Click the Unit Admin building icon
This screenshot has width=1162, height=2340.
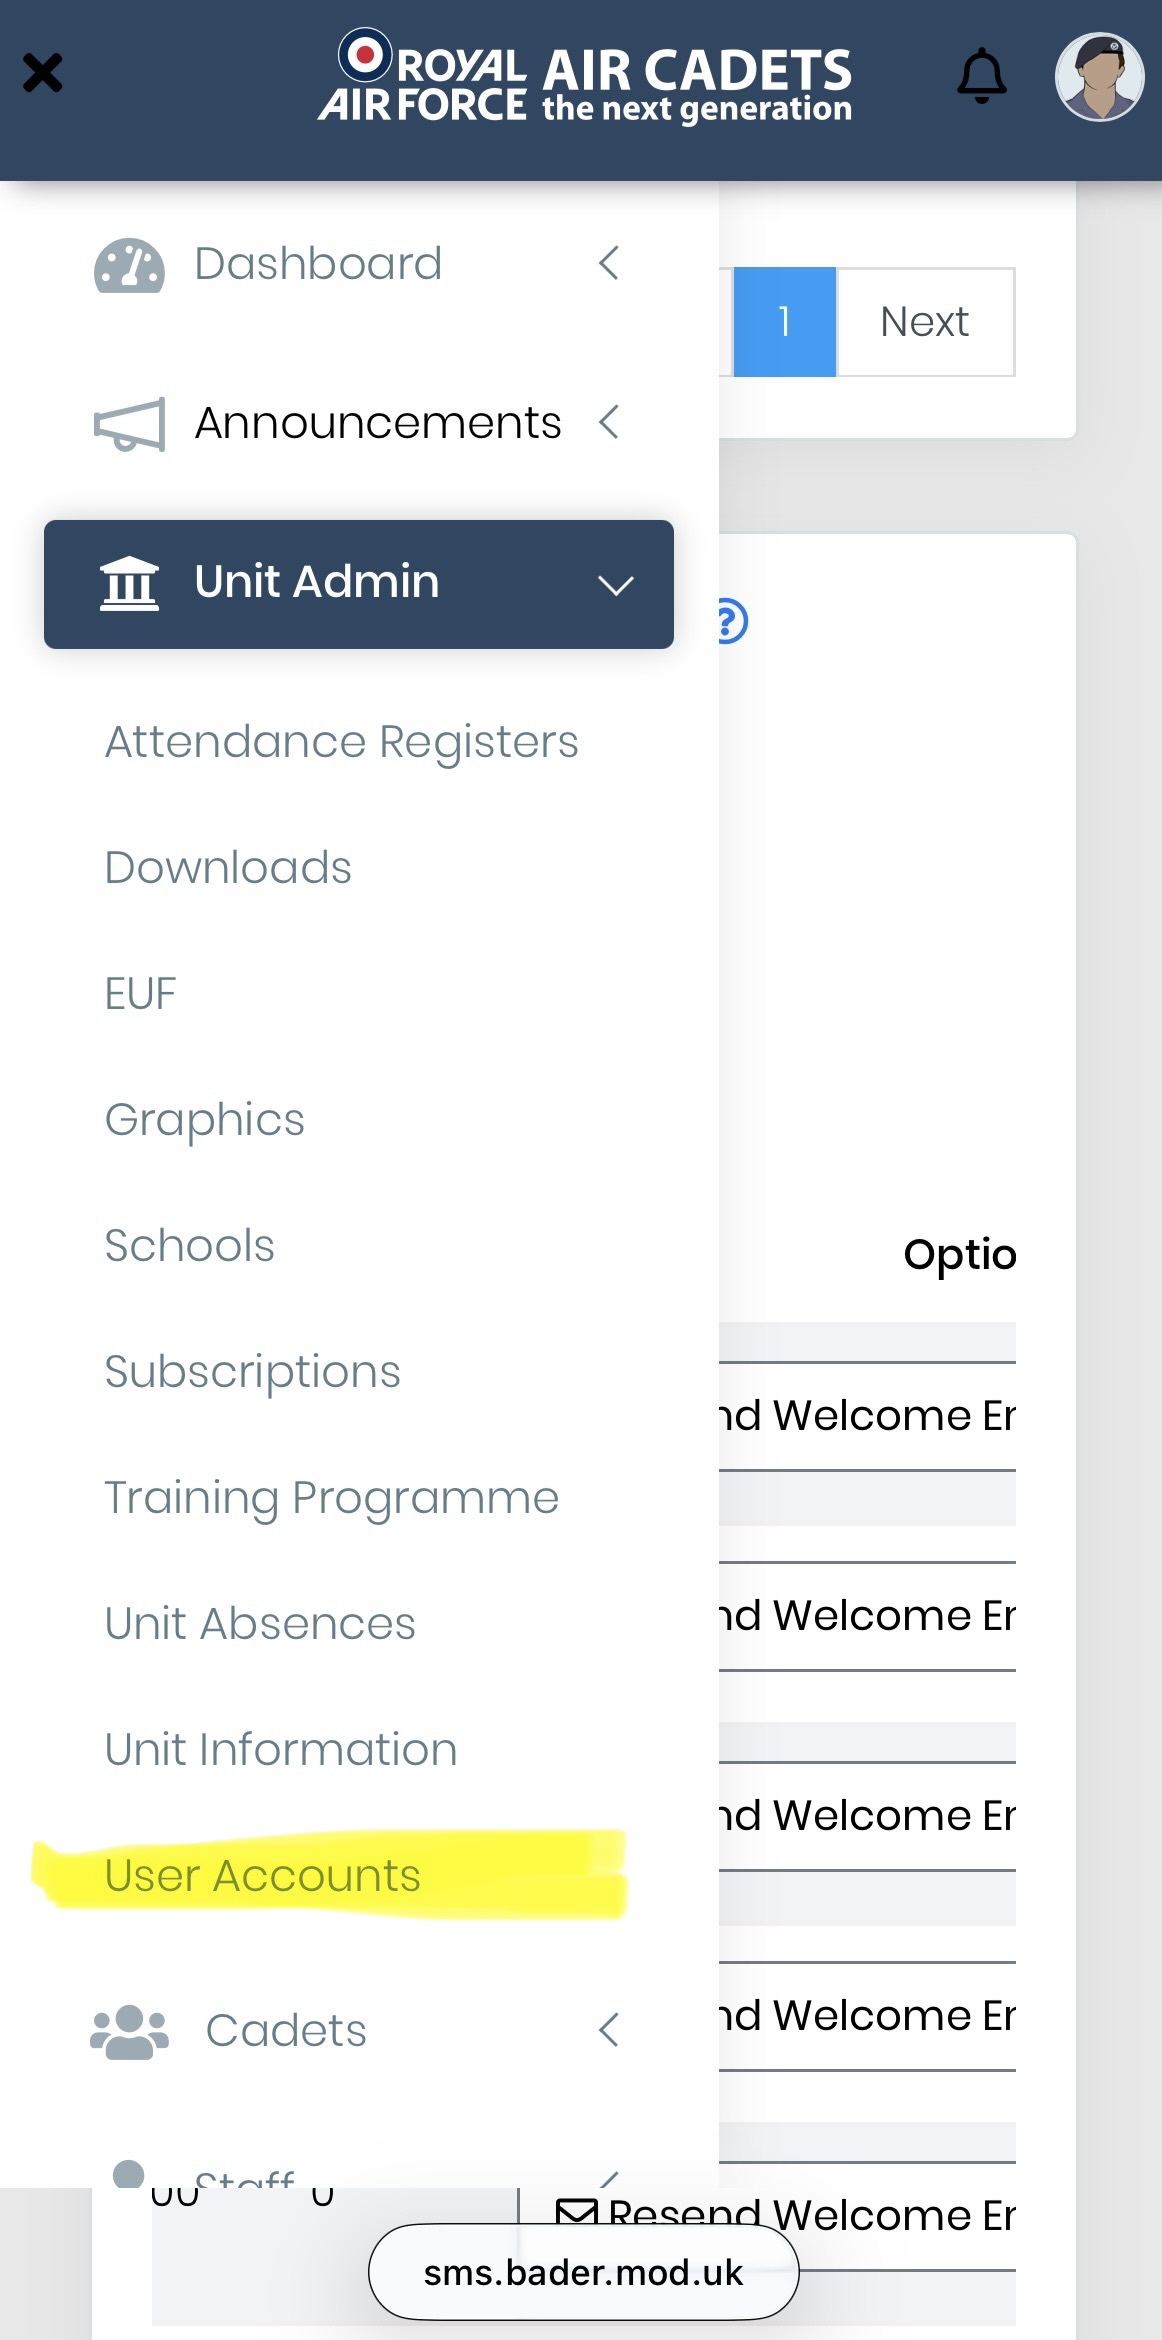129,583
